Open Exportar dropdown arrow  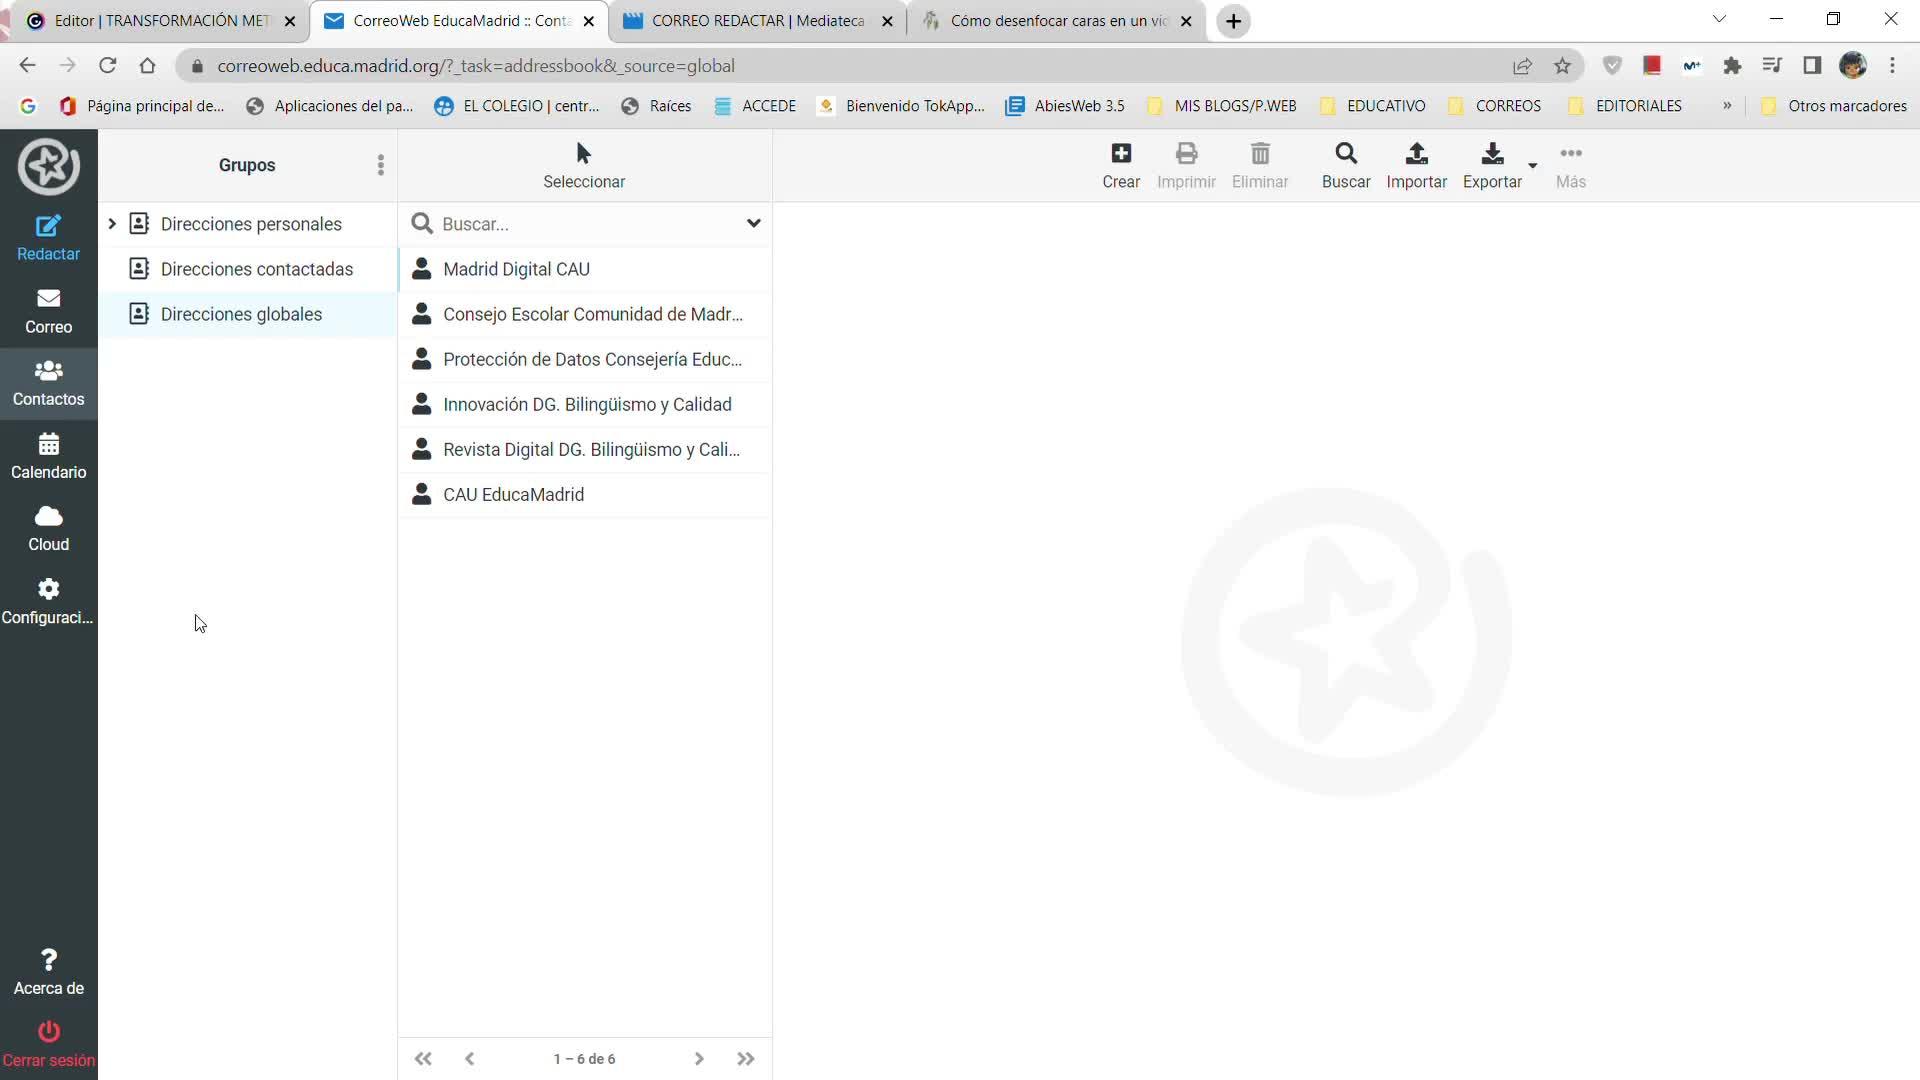[1532, 166]
